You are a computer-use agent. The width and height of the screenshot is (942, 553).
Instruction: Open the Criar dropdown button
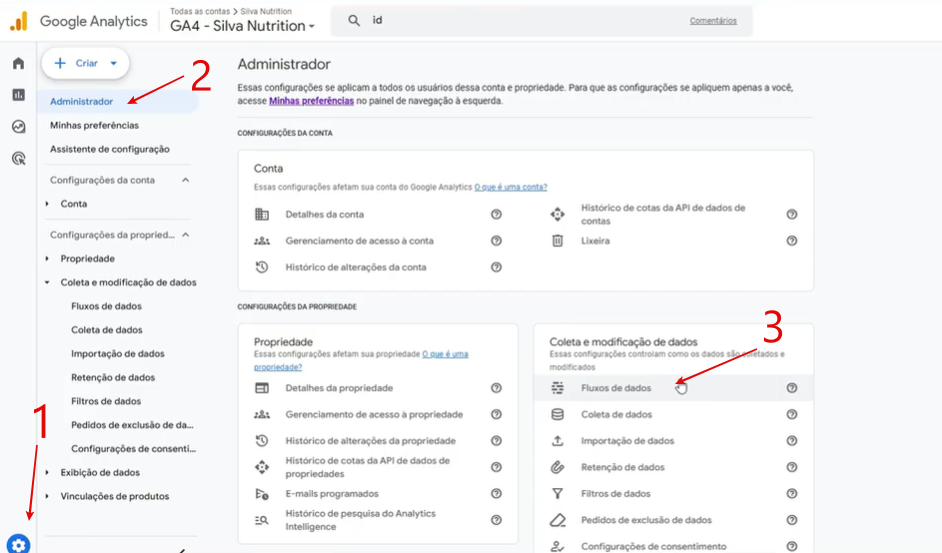[x=86, y=63]
